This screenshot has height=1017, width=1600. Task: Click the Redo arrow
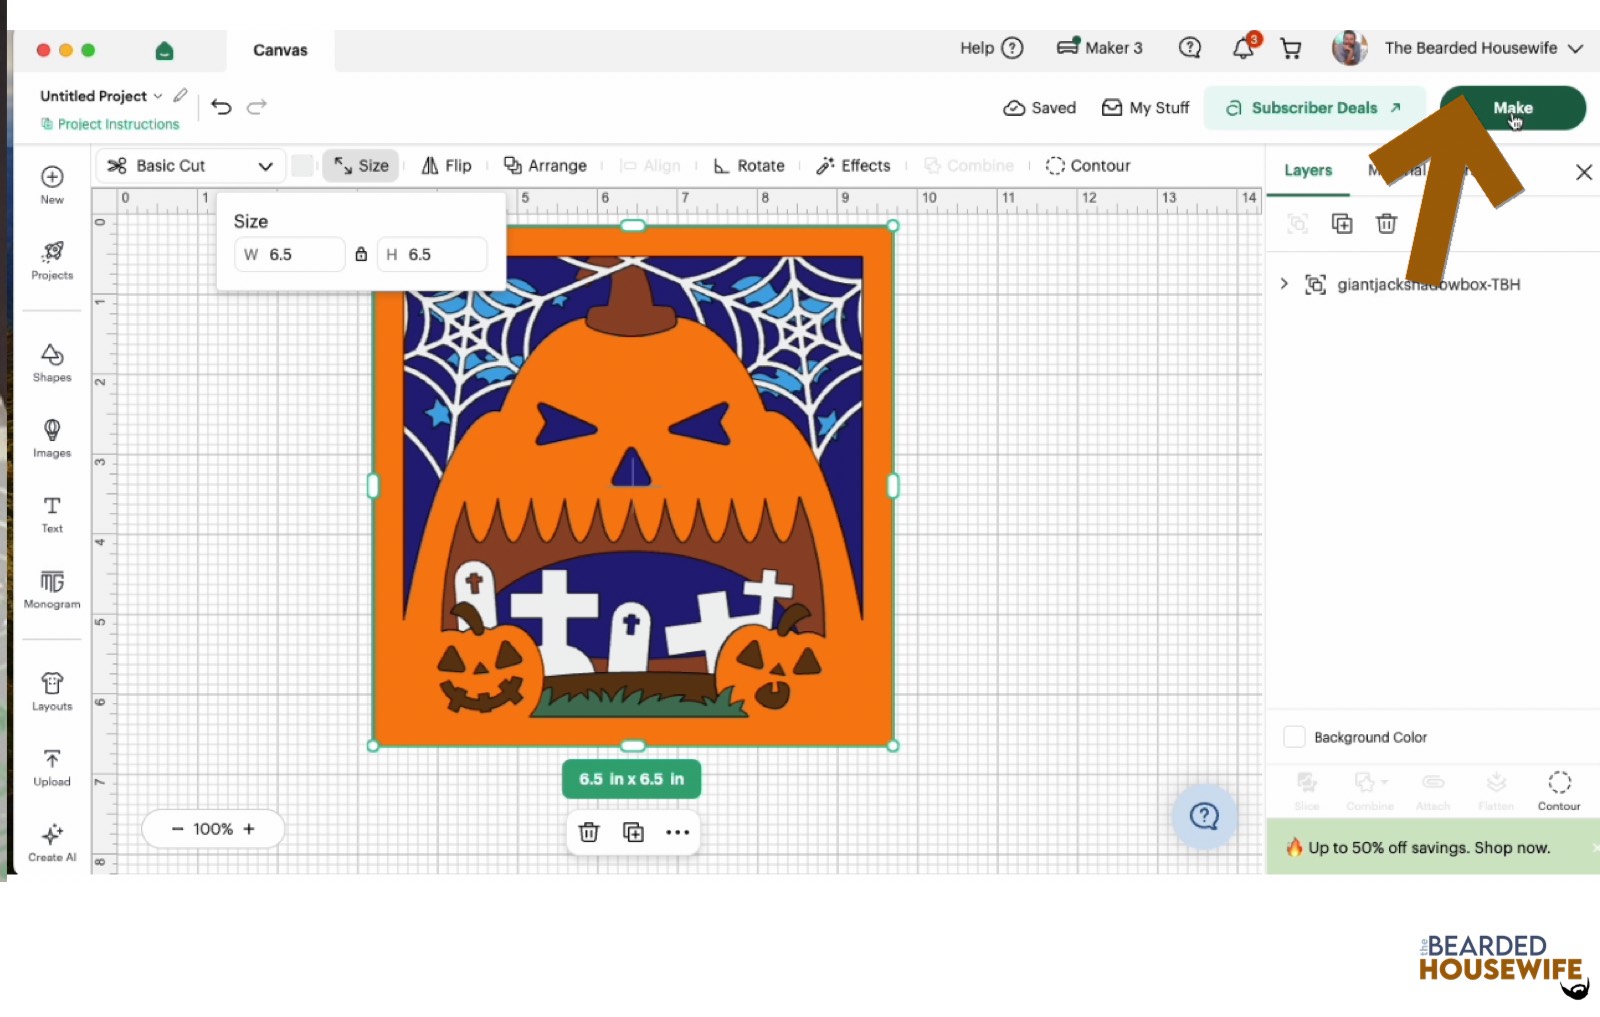(x=257, y=107)
